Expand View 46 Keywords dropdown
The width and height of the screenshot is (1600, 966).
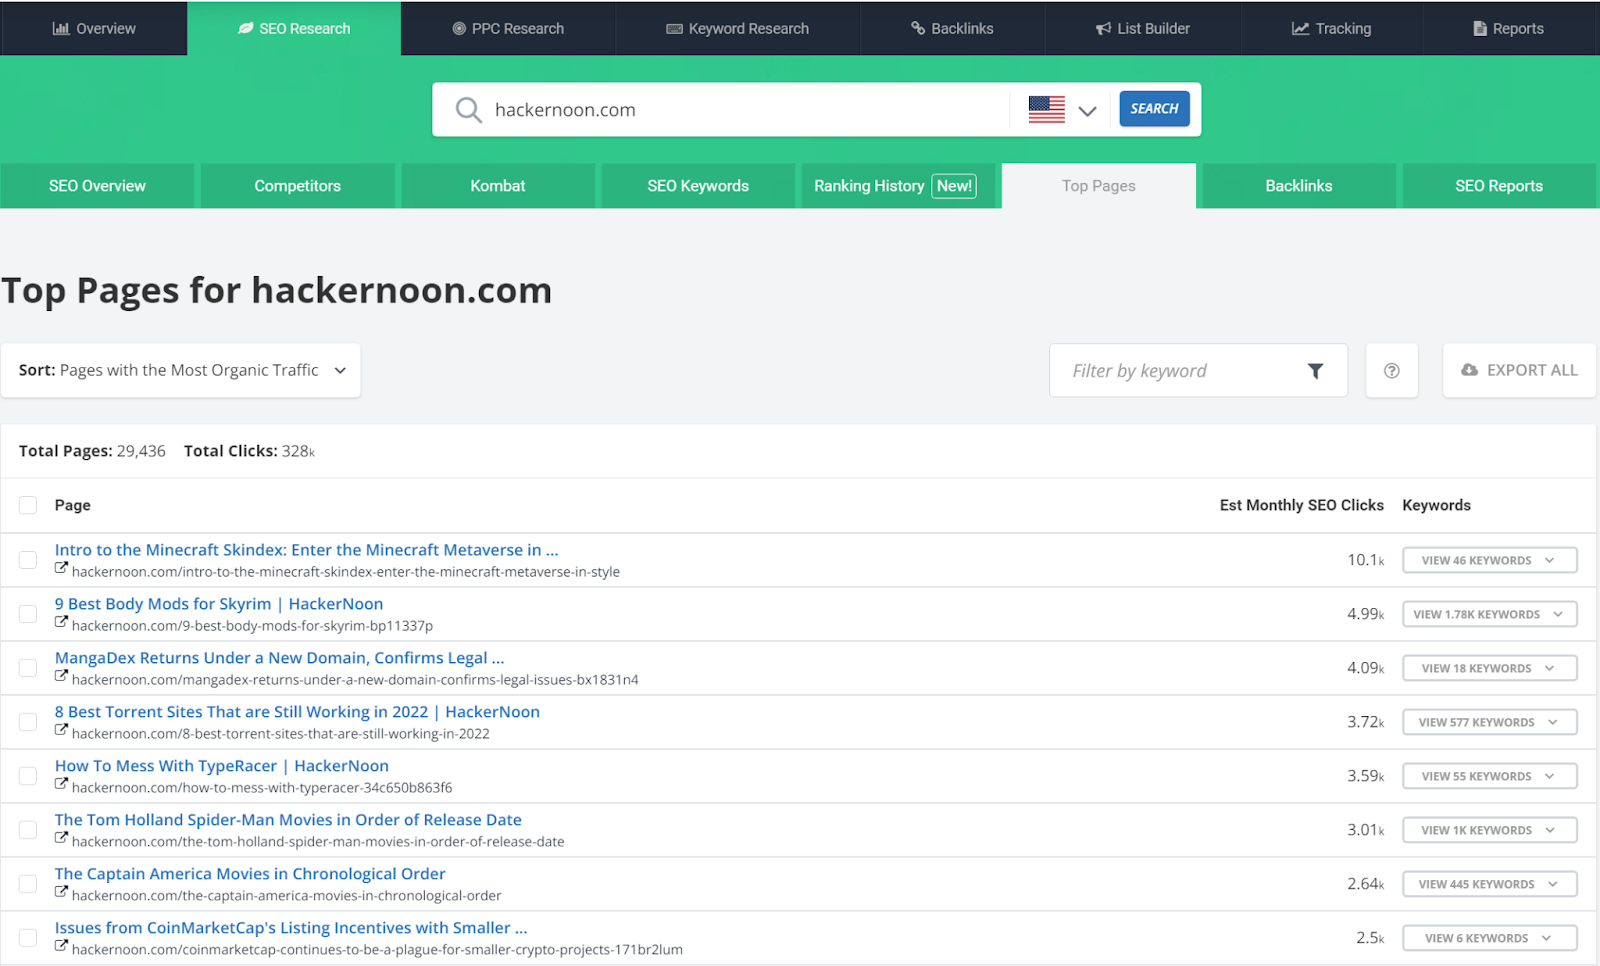click(1489, 560)
